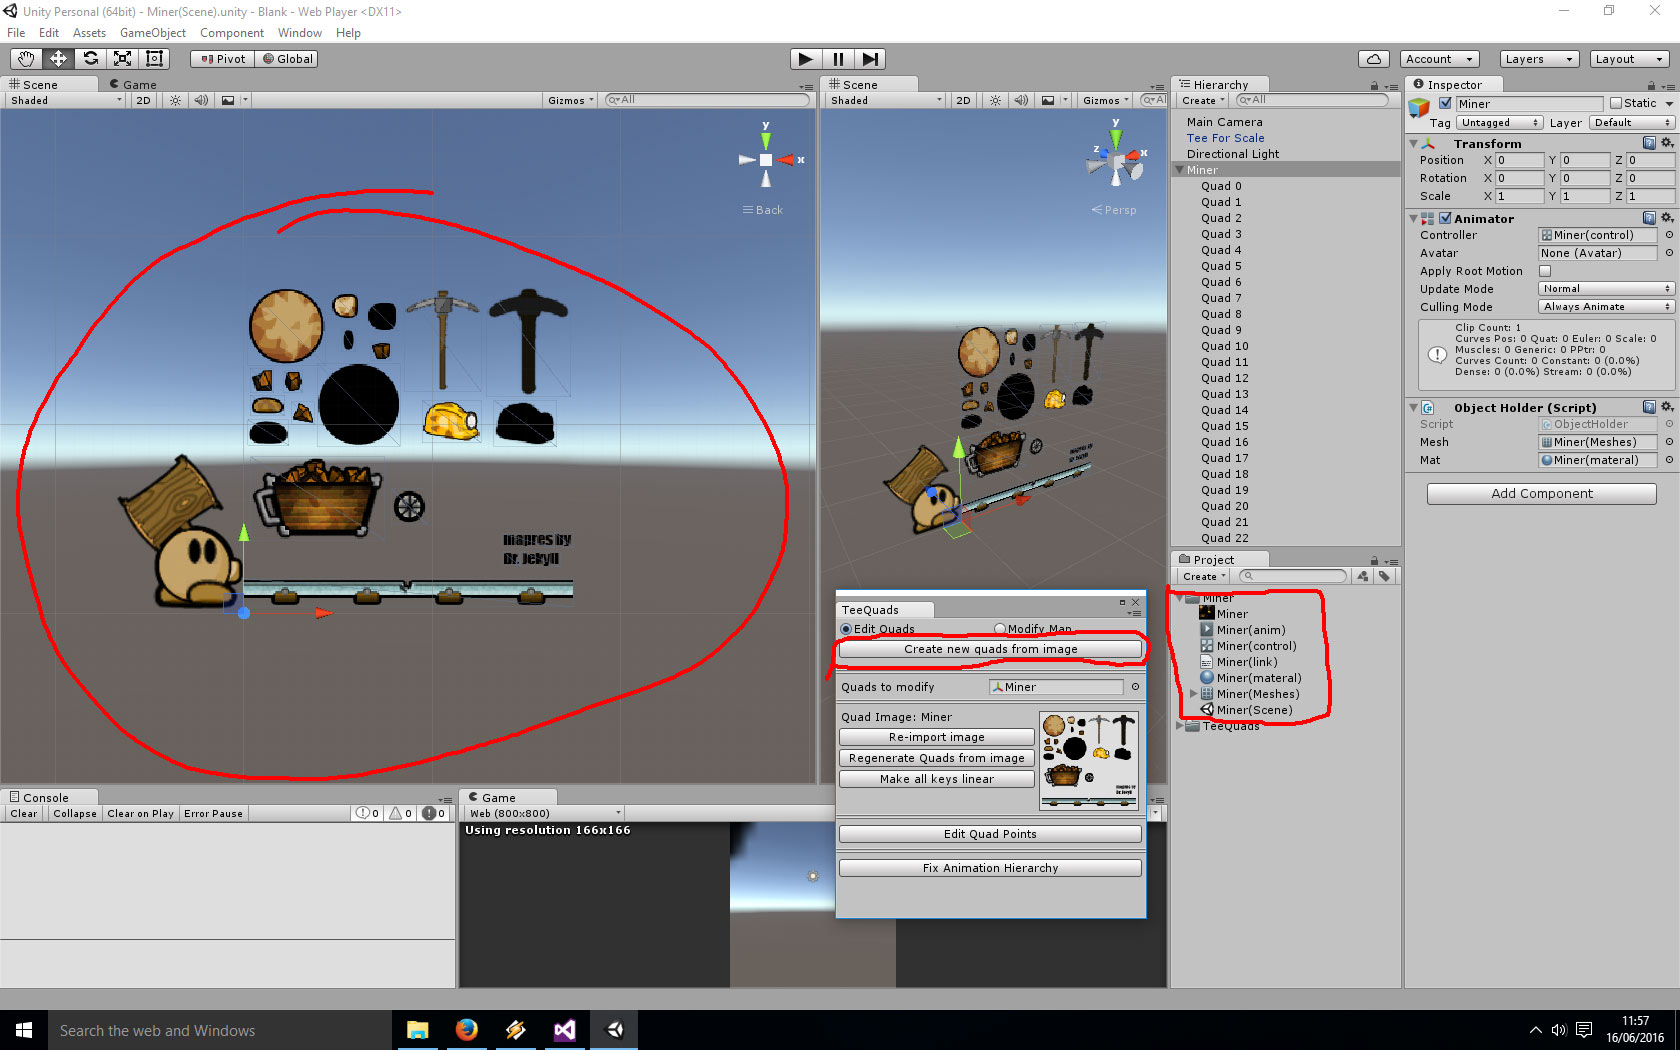
Task: Open Unity cloud services icon
Action: pos(1374,59)
